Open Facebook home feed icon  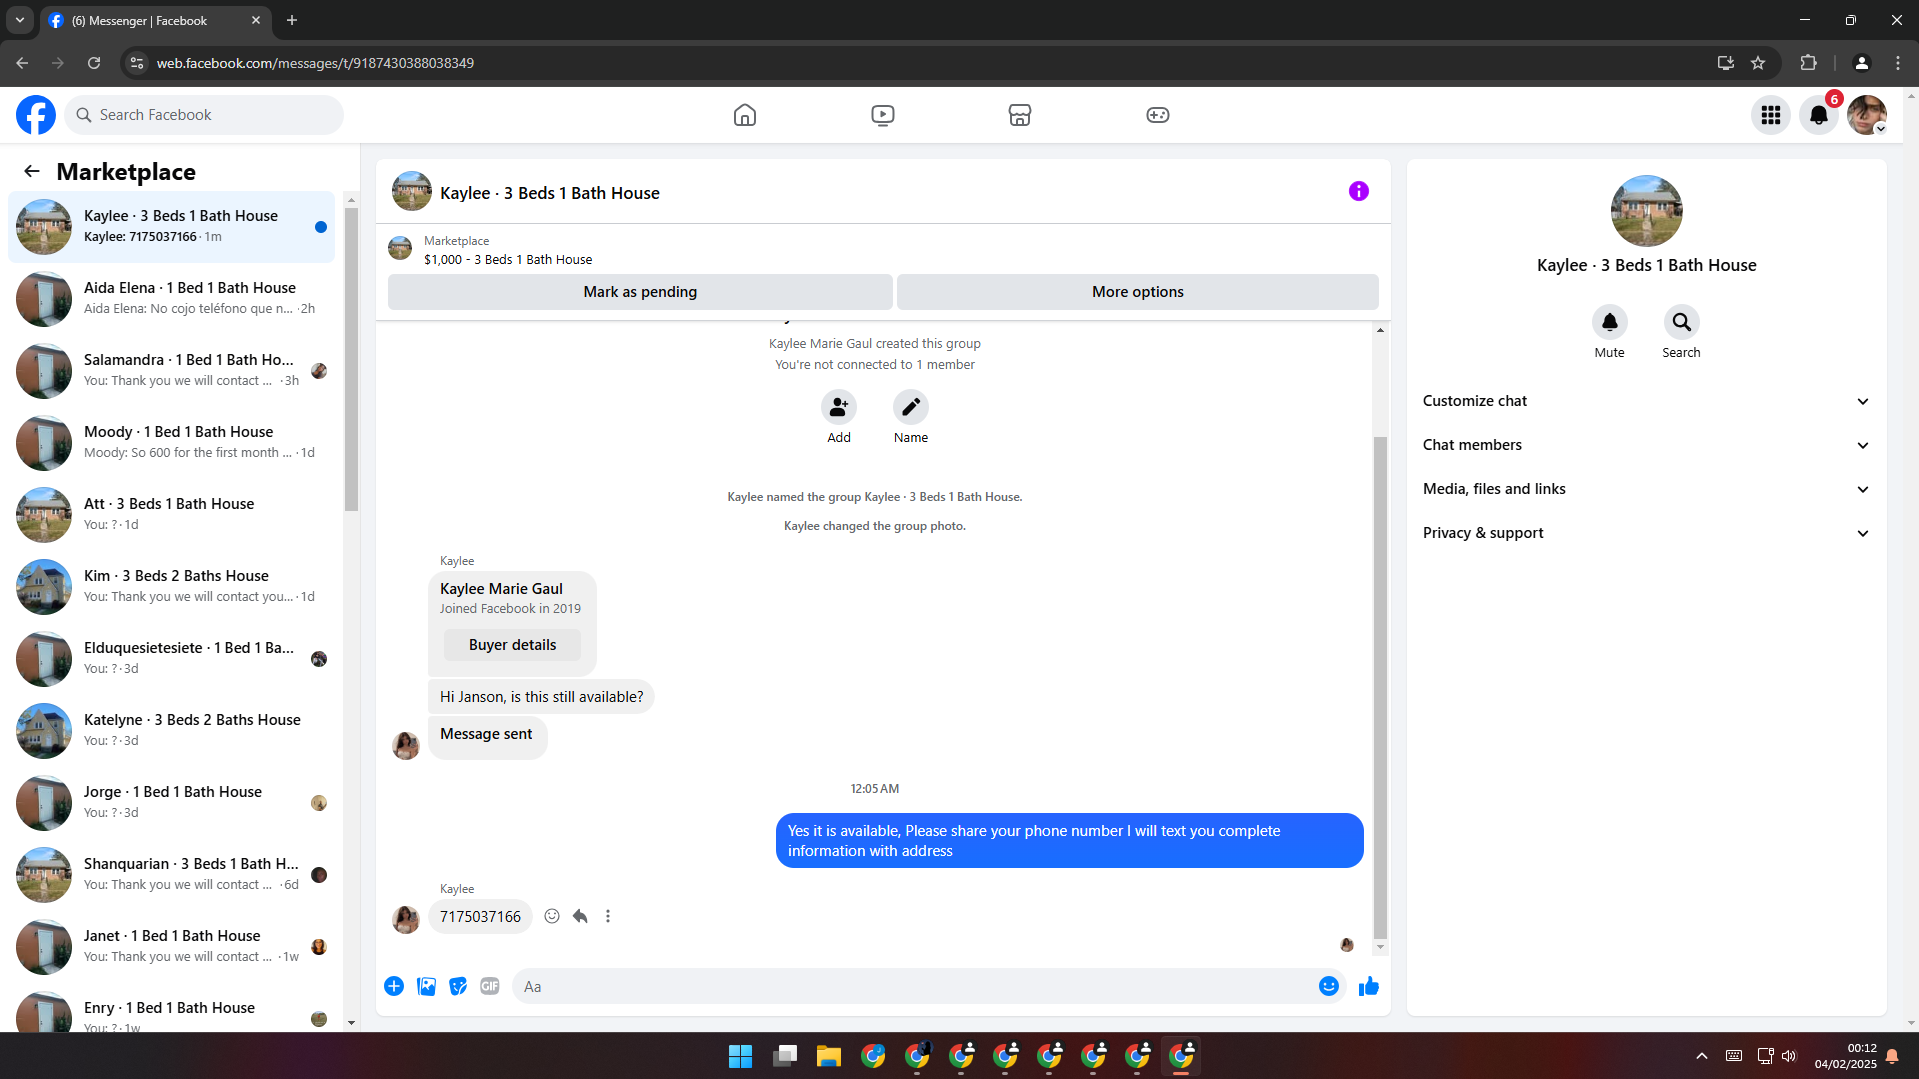744,115
